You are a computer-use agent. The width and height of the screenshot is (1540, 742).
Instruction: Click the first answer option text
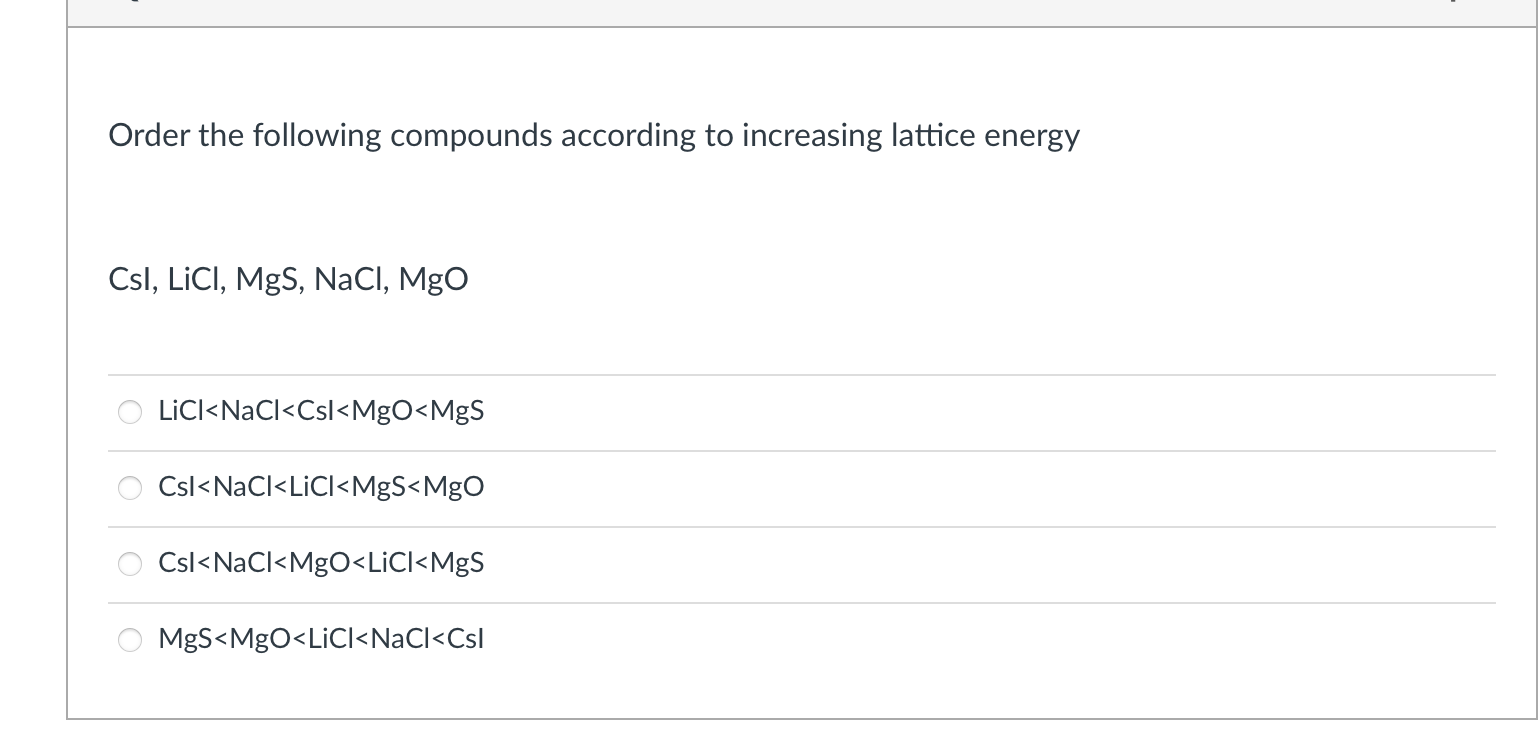click(x=321, y=410)
